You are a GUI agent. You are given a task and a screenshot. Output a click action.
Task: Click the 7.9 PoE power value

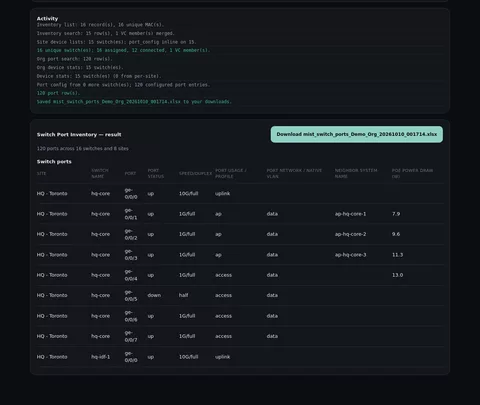pos(396,214)
